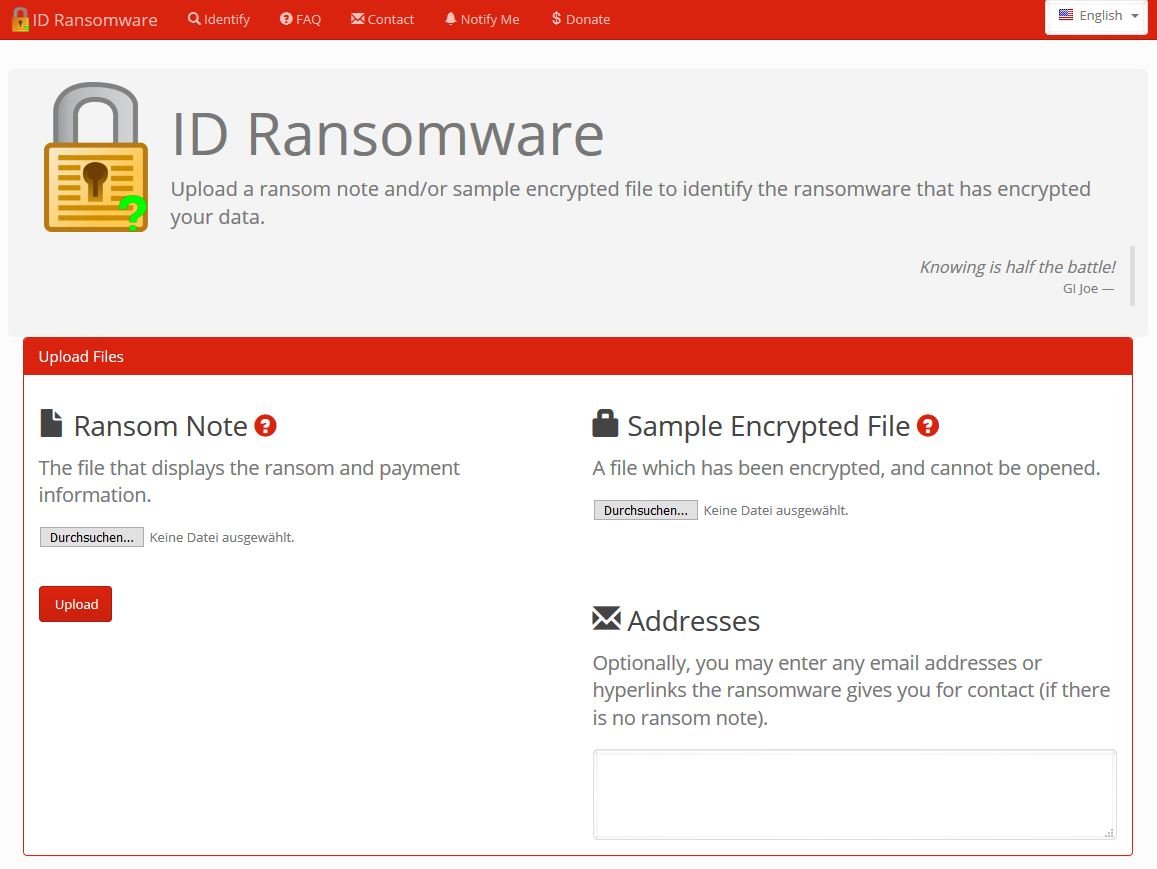Open the Notify Me page
1157x869 pixels.
pos(482,19)
